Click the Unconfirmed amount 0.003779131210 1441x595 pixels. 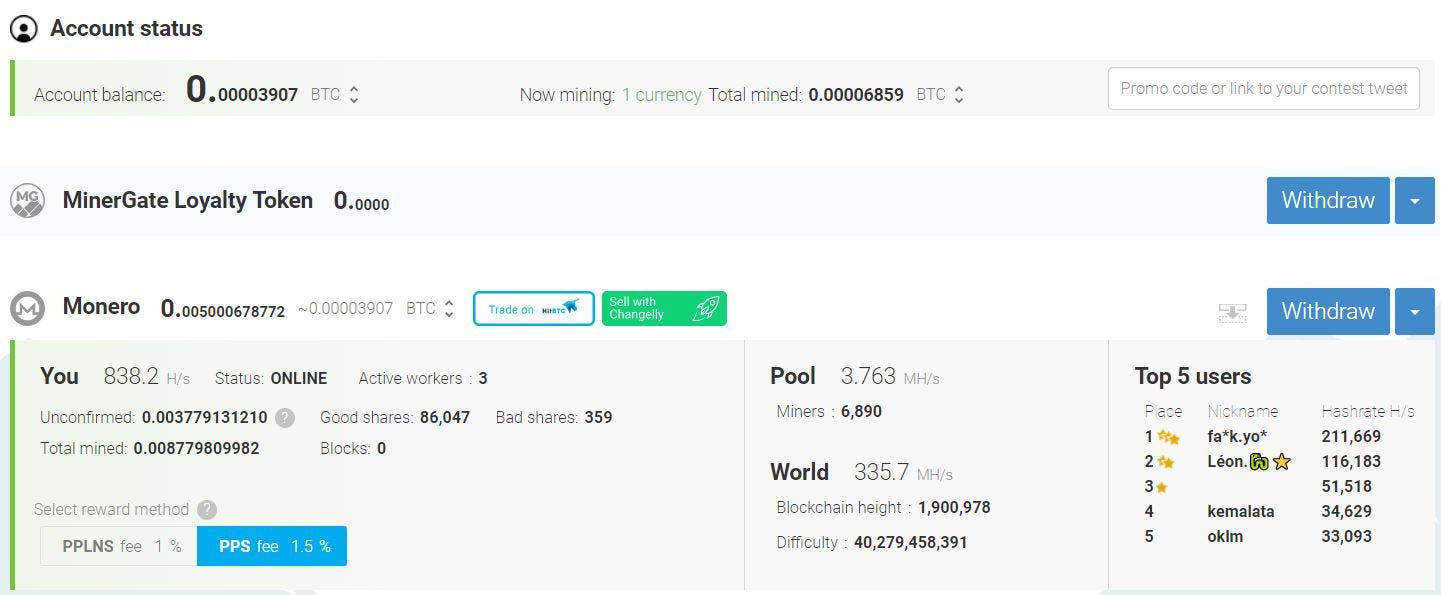click(x=205, y=418)
